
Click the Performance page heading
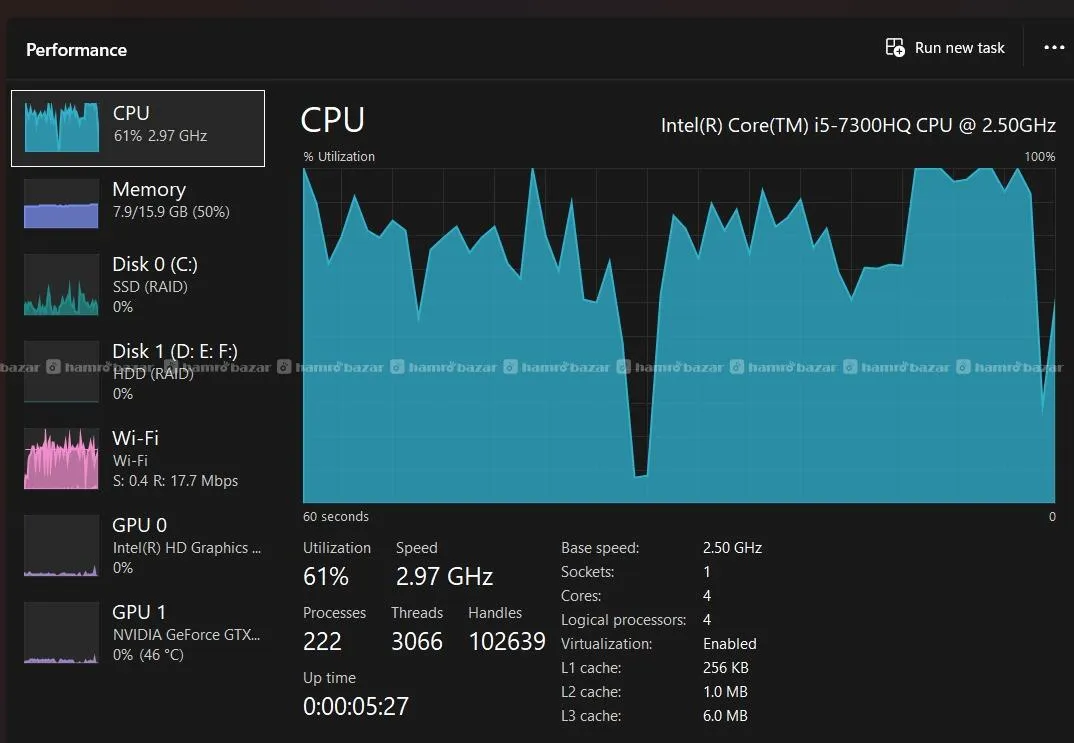click(76, 50)
